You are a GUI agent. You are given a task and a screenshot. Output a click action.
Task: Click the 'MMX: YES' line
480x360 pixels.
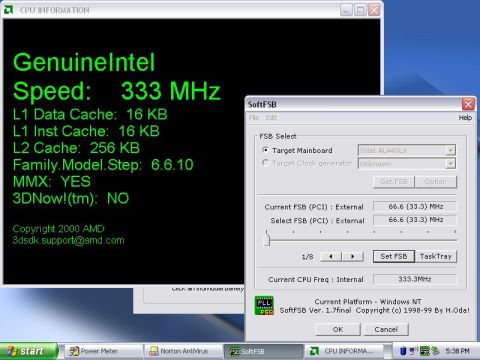52,182
